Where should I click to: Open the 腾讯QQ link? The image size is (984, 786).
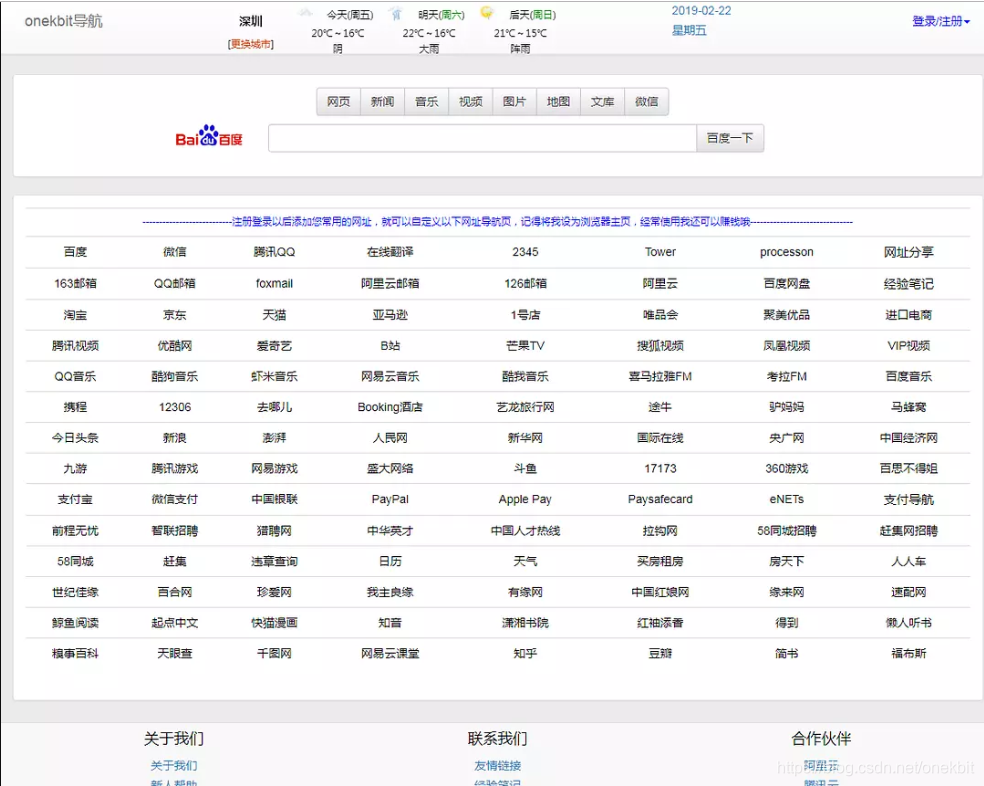point(274,252)
